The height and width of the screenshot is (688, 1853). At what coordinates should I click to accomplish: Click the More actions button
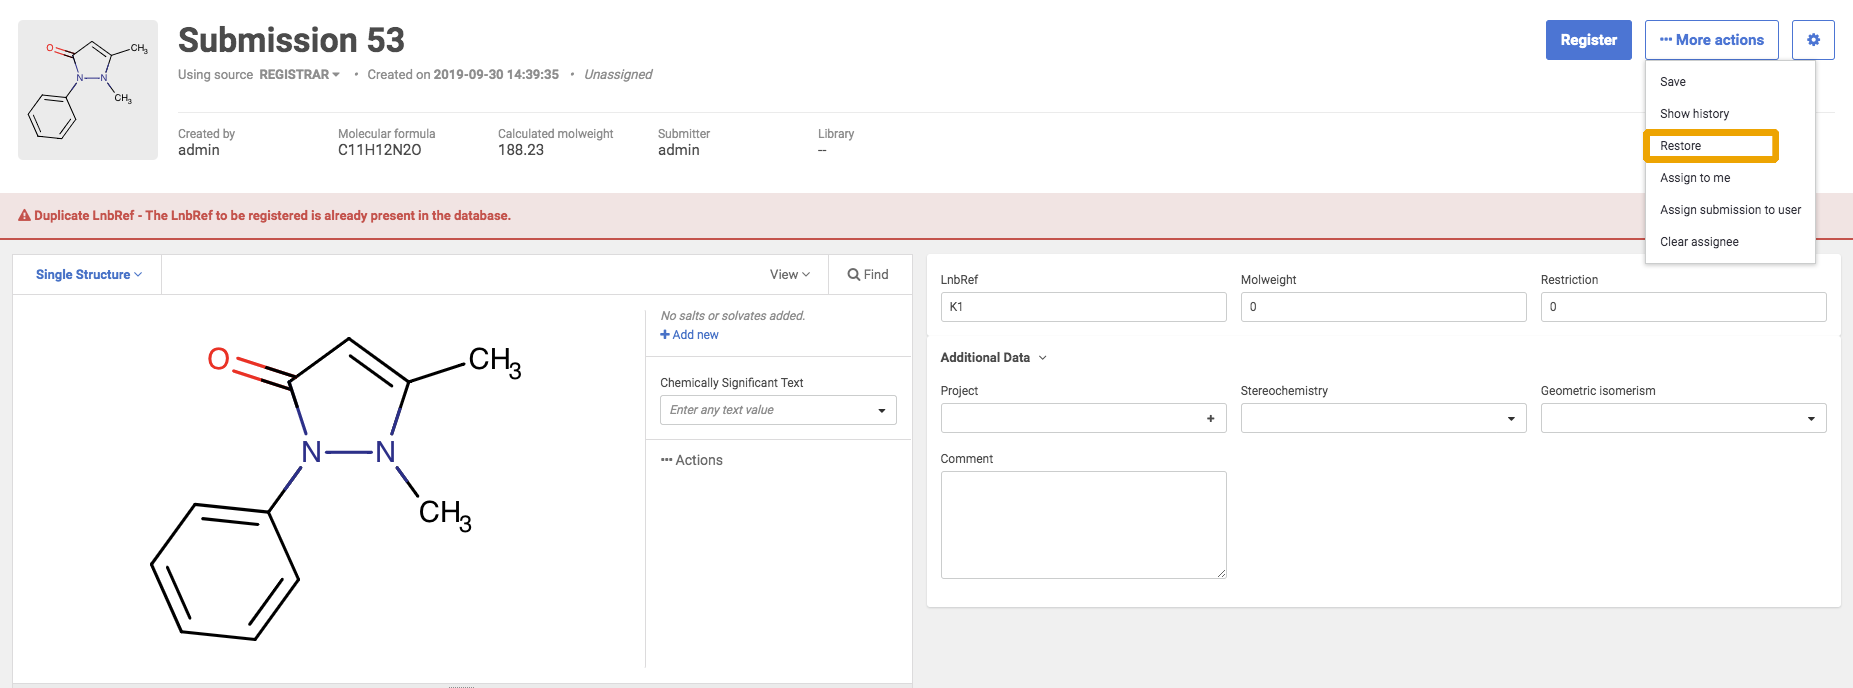[x=1711, y=40]
